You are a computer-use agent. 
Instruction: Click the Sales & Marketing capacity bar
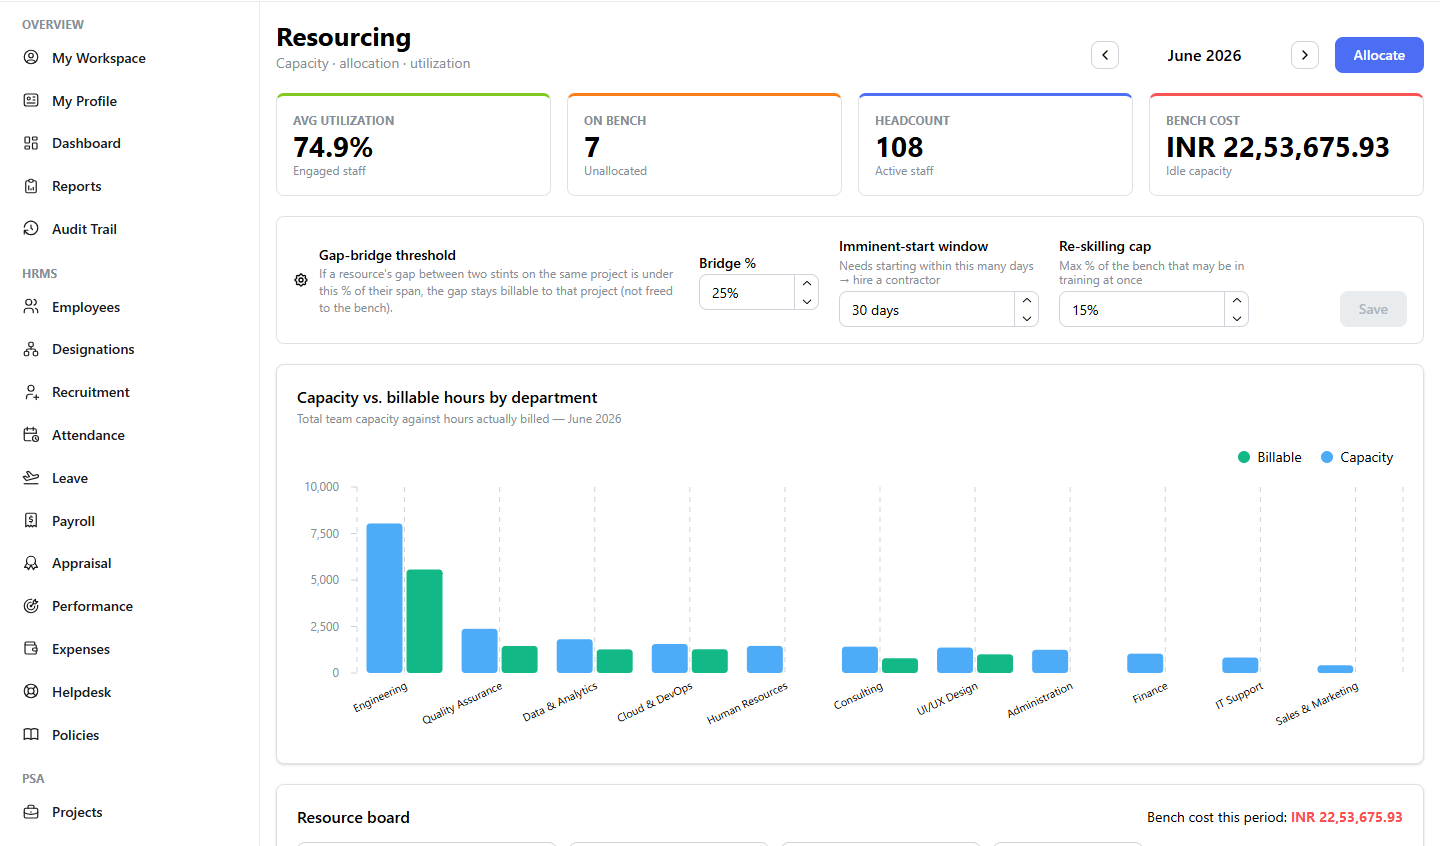click(1336, 669)
